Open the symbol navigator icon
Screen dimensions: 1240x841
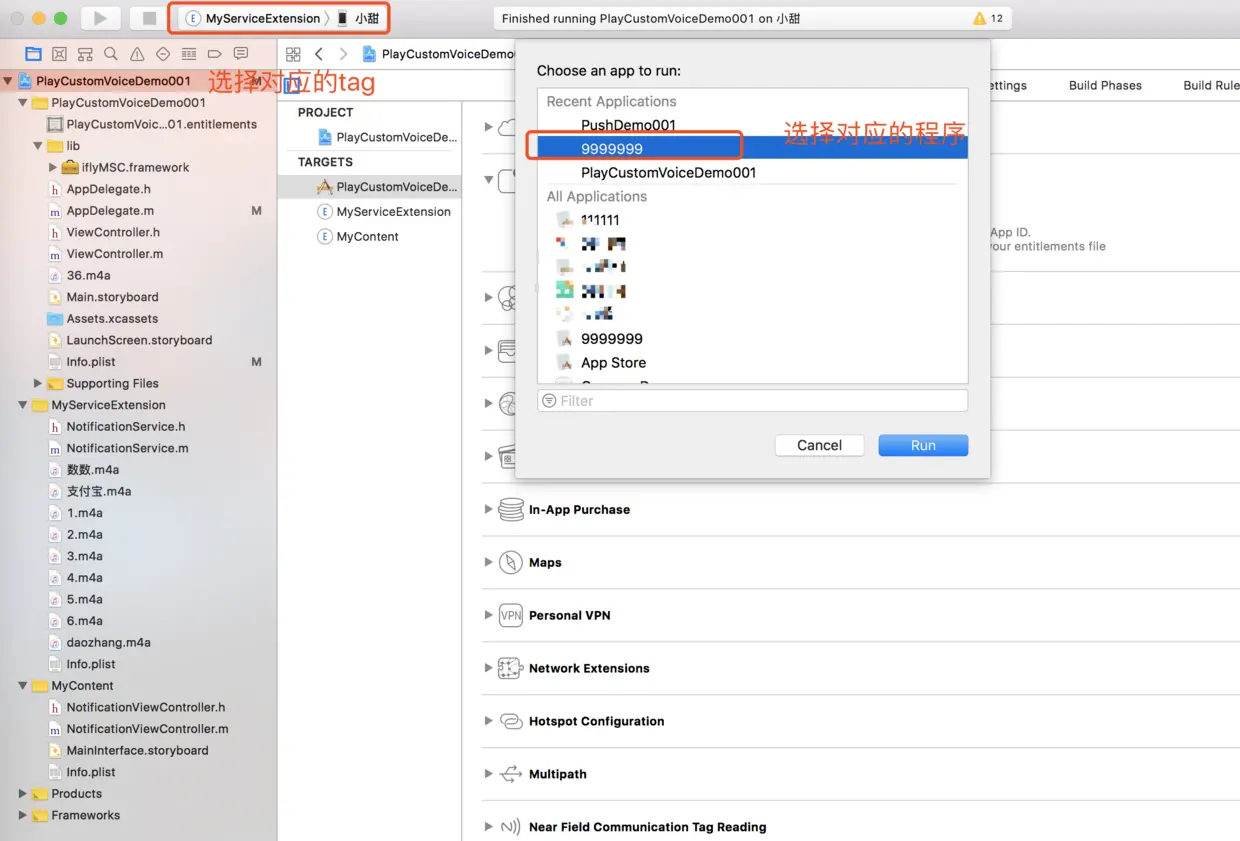pos(85,54)
